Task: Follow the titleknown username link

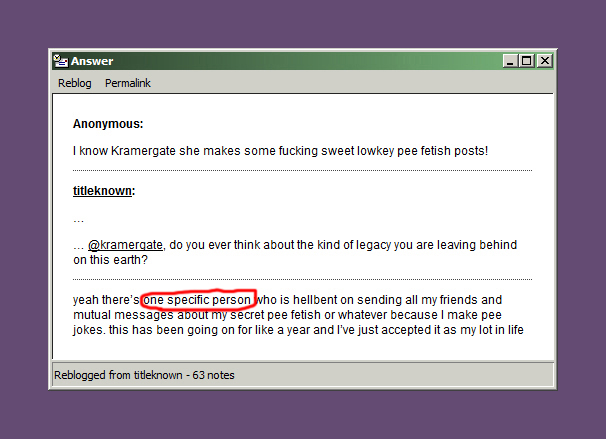Action: pyautogui.click(x=102, y=191)
